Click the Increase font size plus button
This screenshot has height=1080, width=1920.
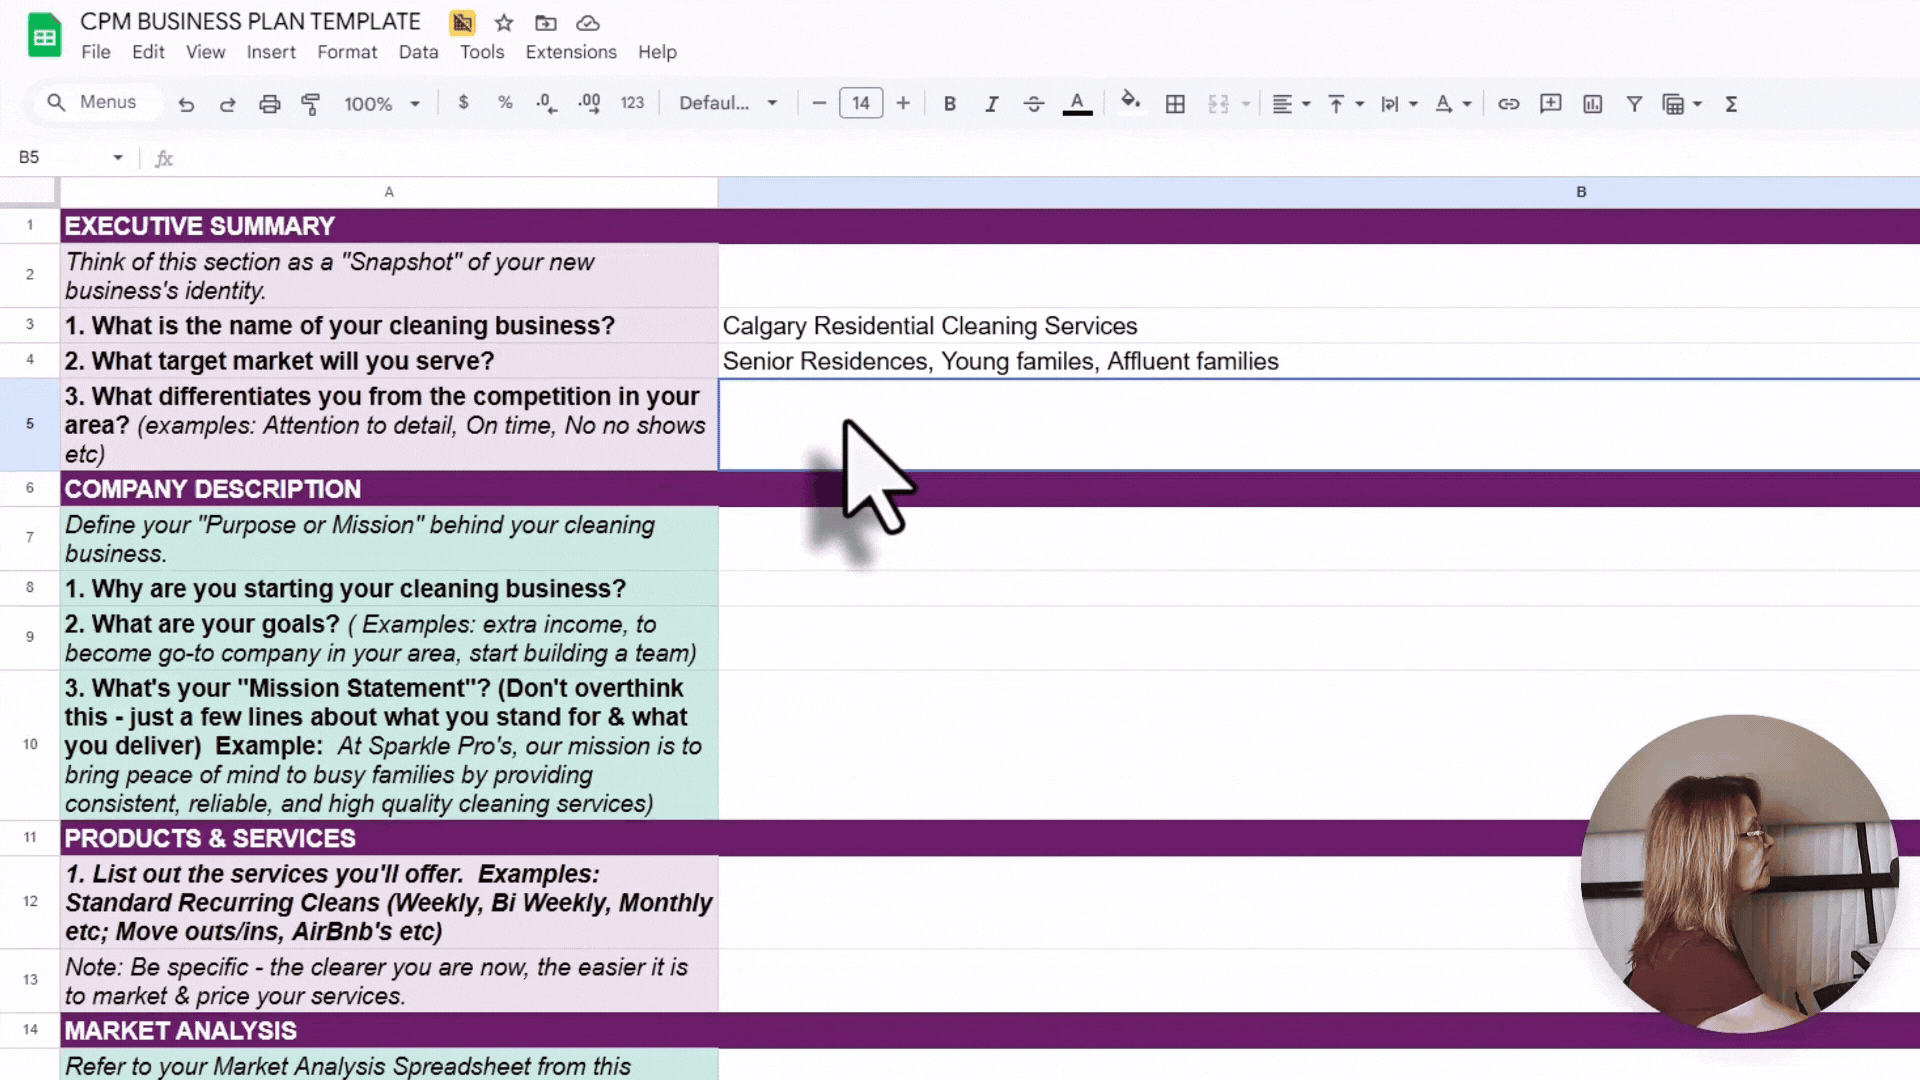(903, 103)
